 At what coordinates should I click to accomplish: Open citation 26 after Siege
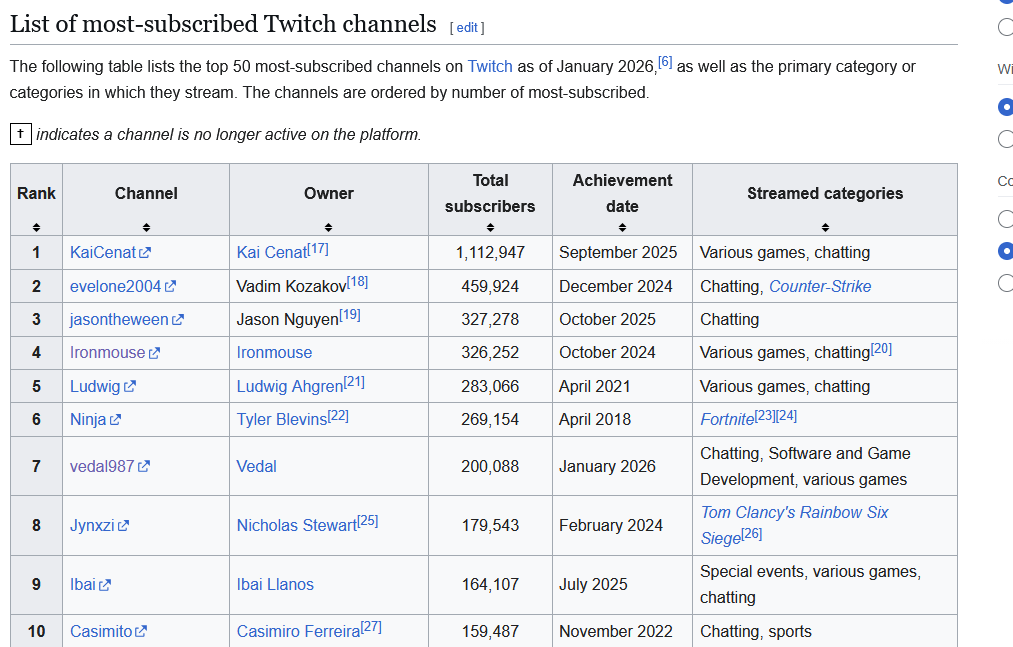pyautogui.click(x=752, y=534)
